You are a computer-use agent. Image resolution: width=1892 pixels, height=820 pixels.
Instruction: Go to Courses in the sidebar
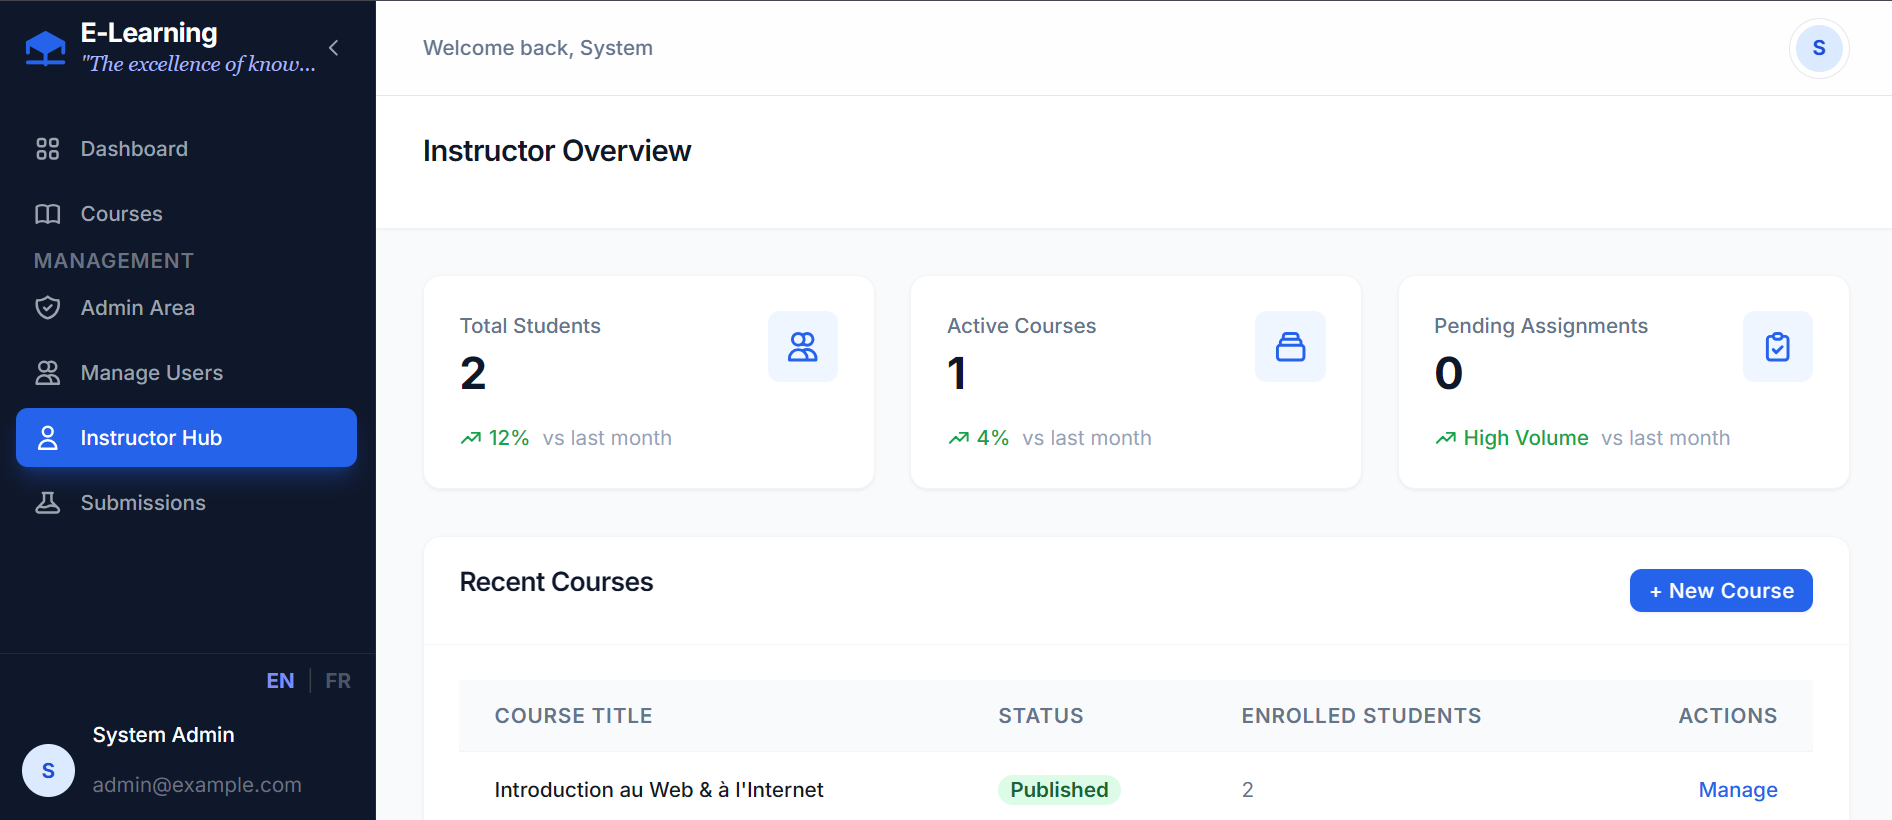[121, 214]
